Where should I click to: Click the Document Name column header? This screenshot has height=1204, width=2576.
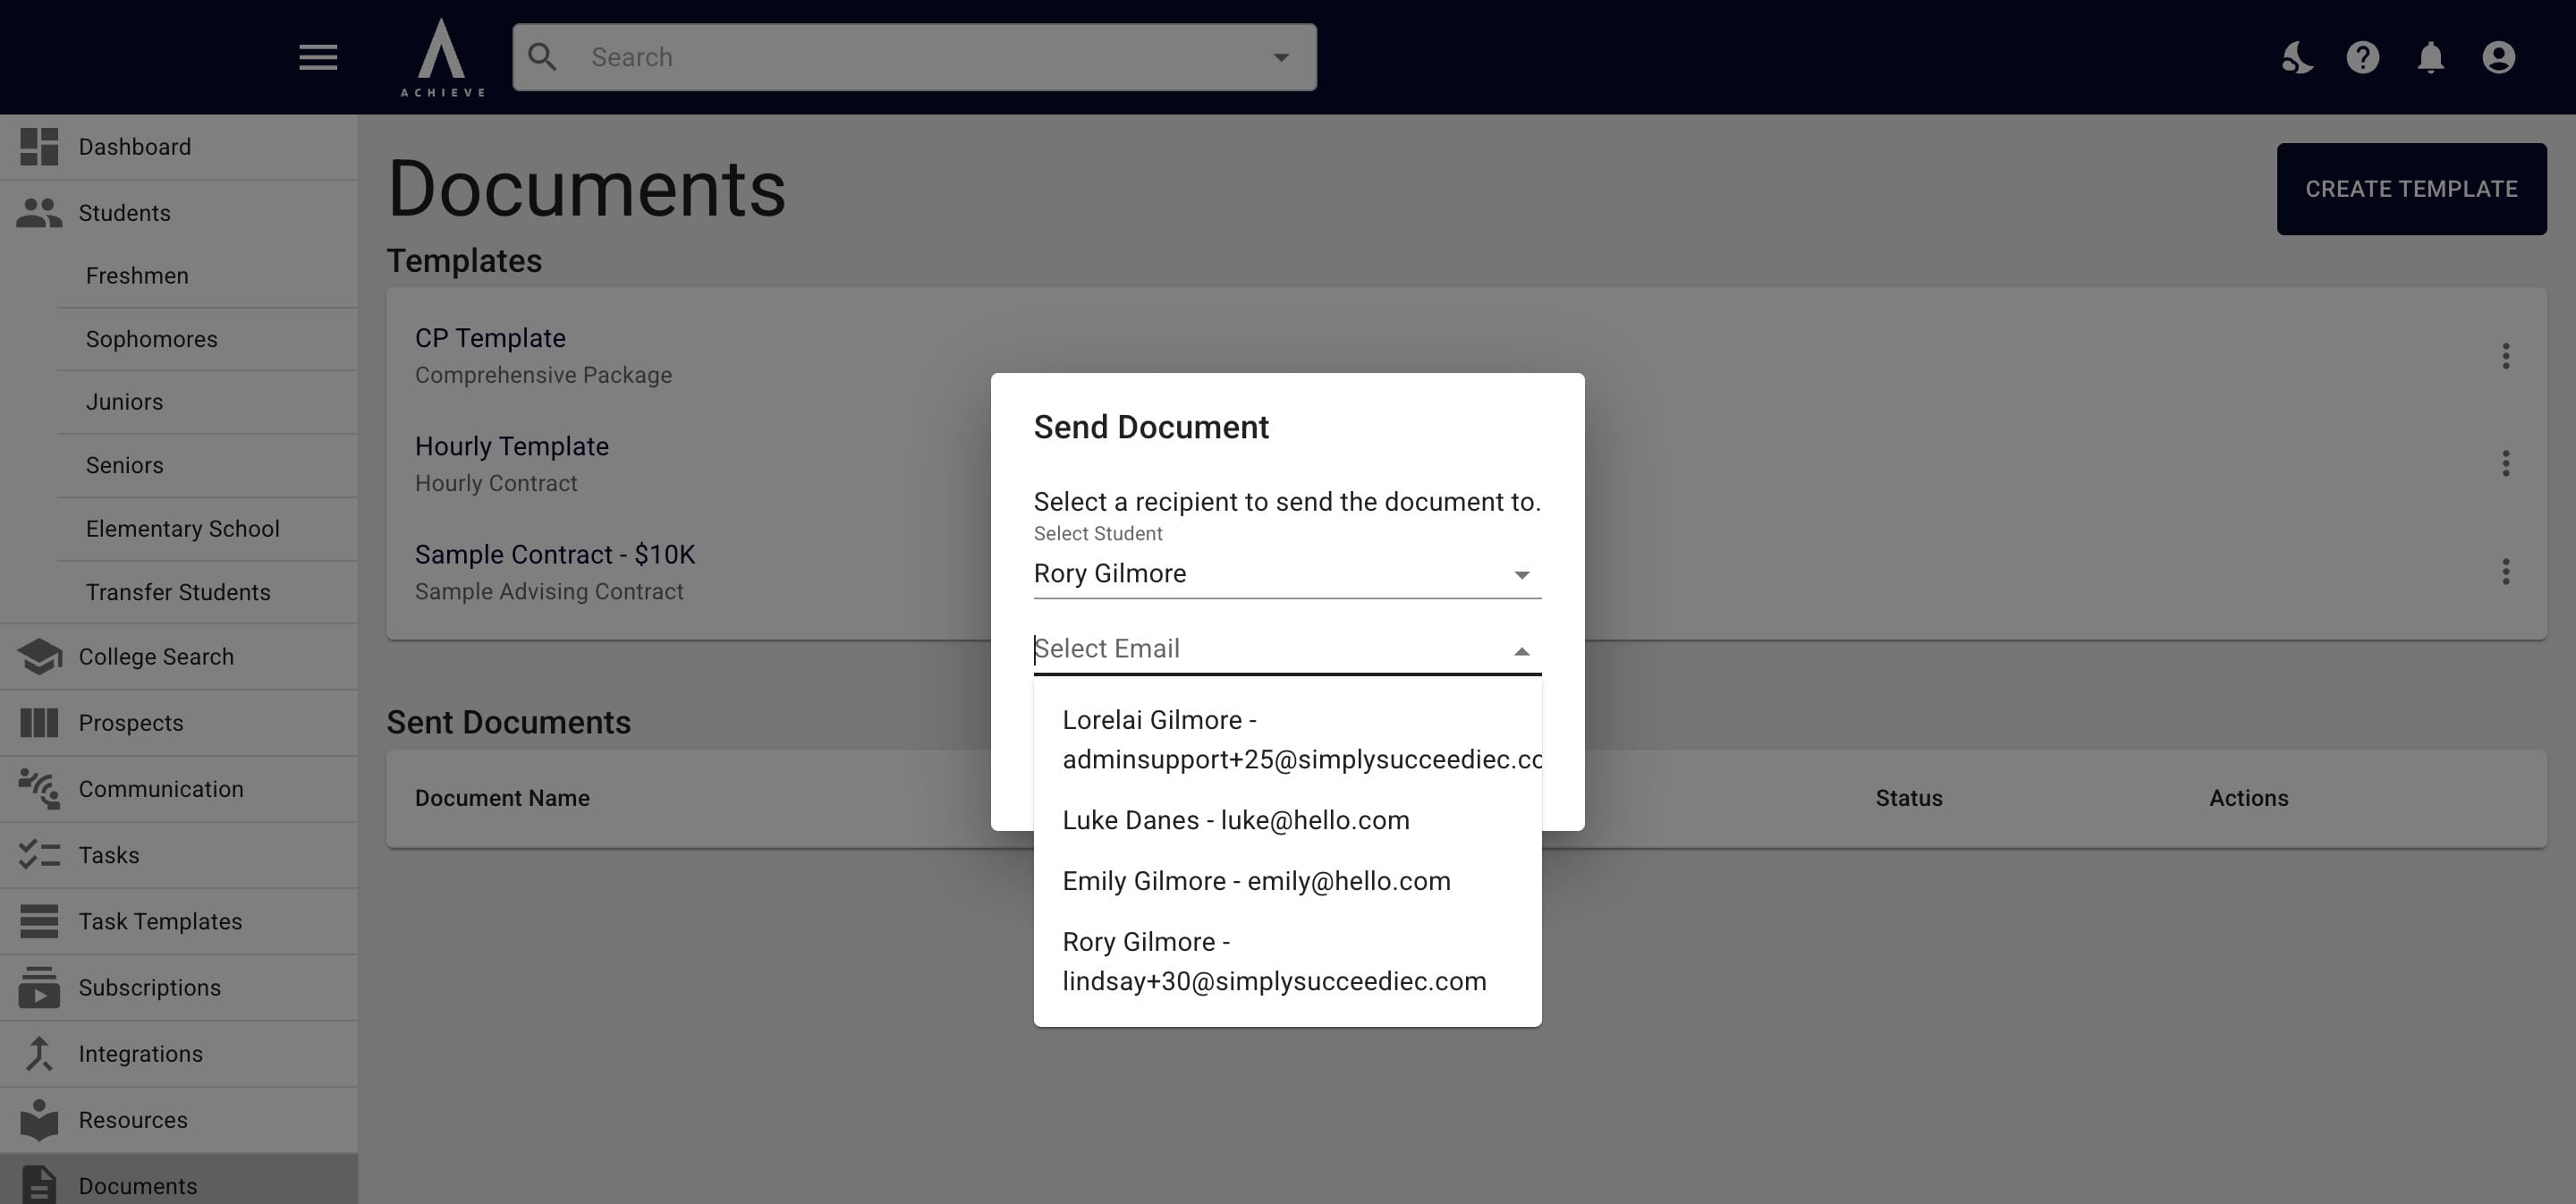coord(502,798)
